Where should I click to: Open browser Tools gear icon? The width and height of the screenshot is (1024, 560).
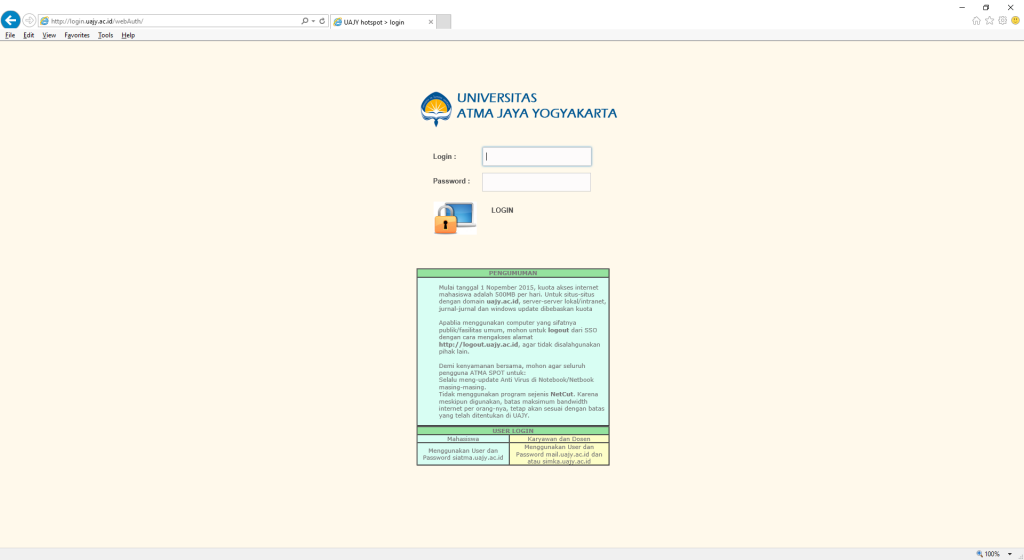coord(1002,20)
